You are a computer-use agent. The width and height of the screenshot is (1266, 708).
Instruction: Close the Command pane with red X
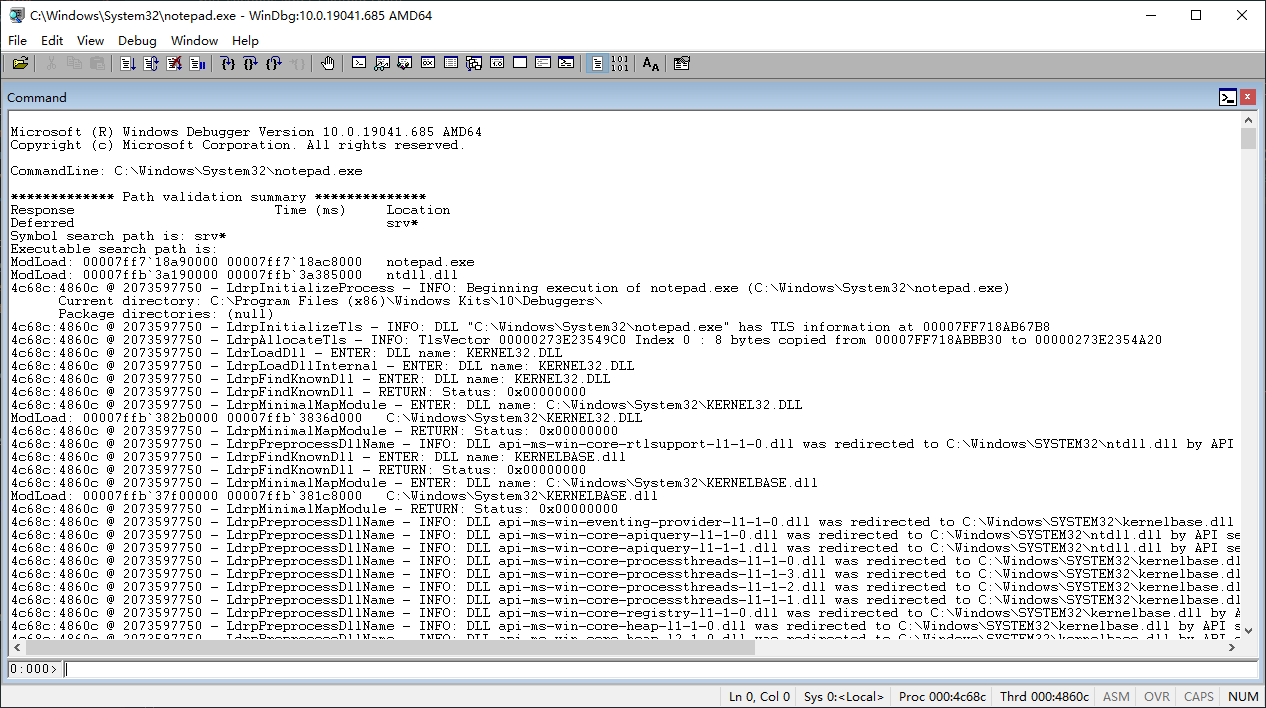point(1247,97)
